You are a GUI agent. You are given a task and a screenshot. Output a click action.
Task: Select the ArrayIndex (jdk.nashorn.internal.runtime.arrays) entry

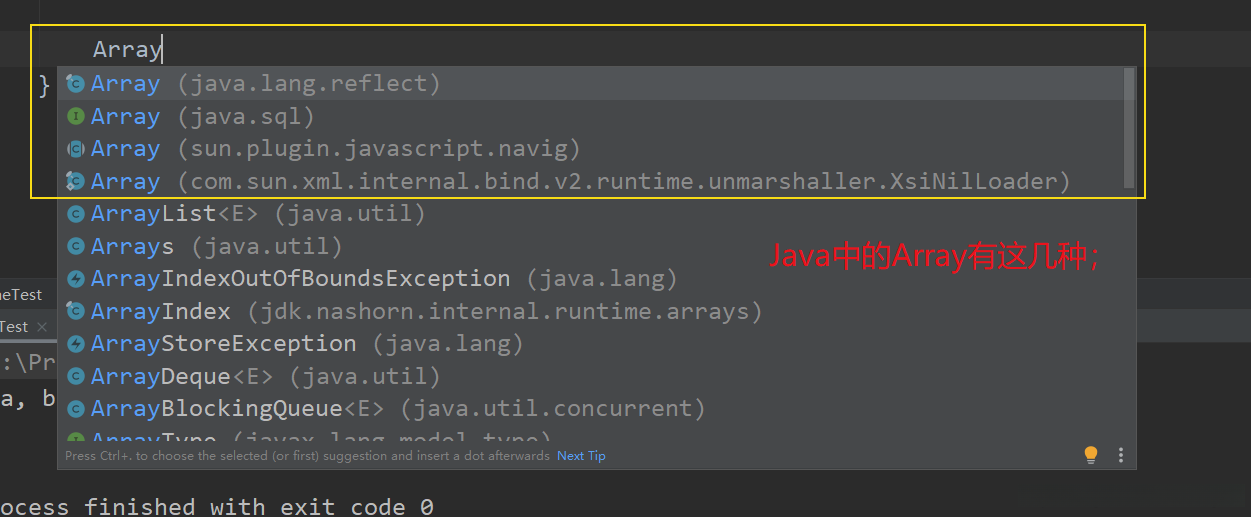tap(426, 312)
